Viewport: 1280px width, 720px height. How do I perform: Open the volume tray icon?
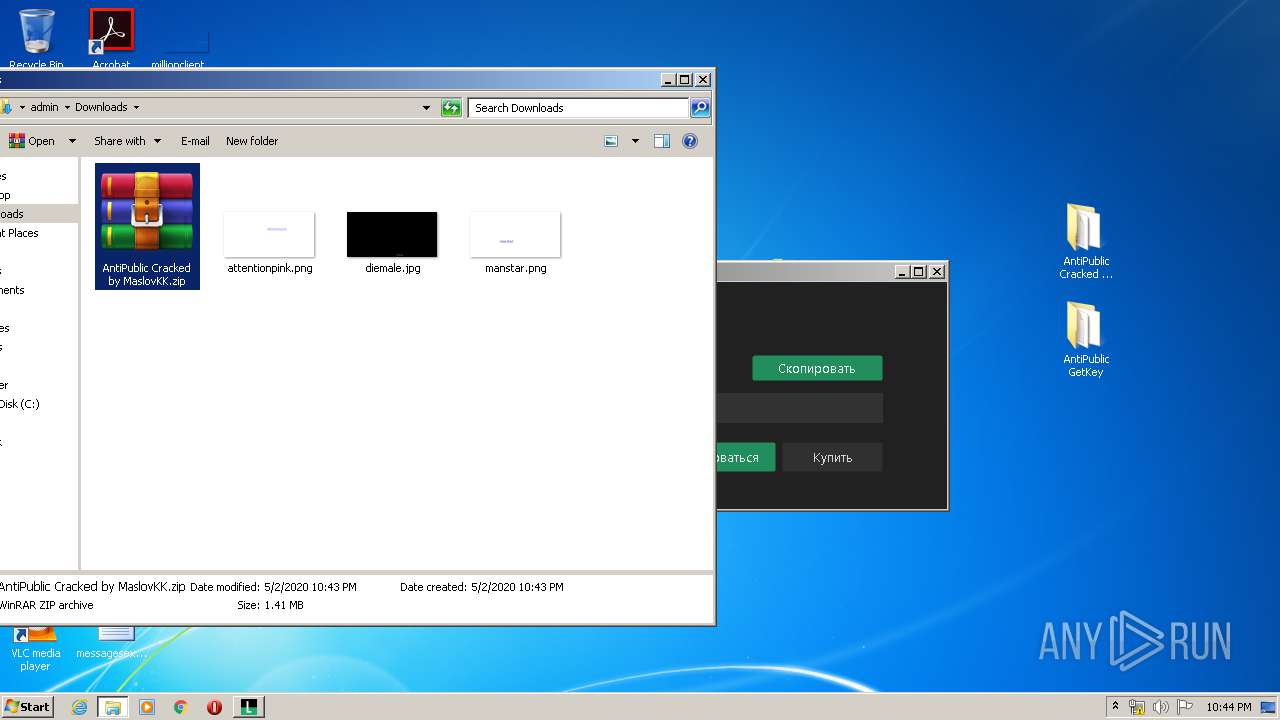pos(1160,707)
